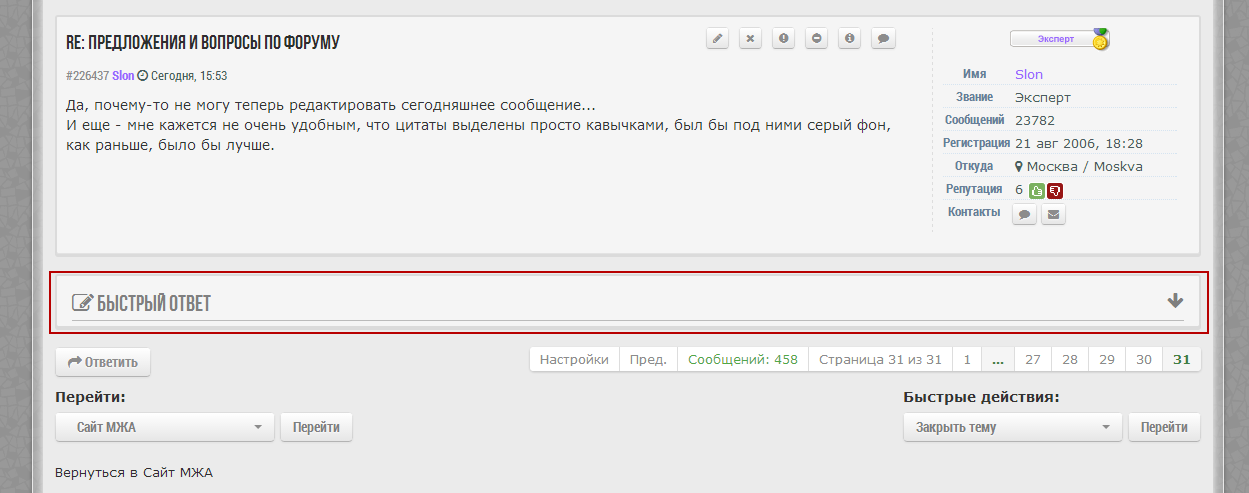Report the post via exclamation icon
This screenshot has width=1249, height=493.
pos(784,39)
